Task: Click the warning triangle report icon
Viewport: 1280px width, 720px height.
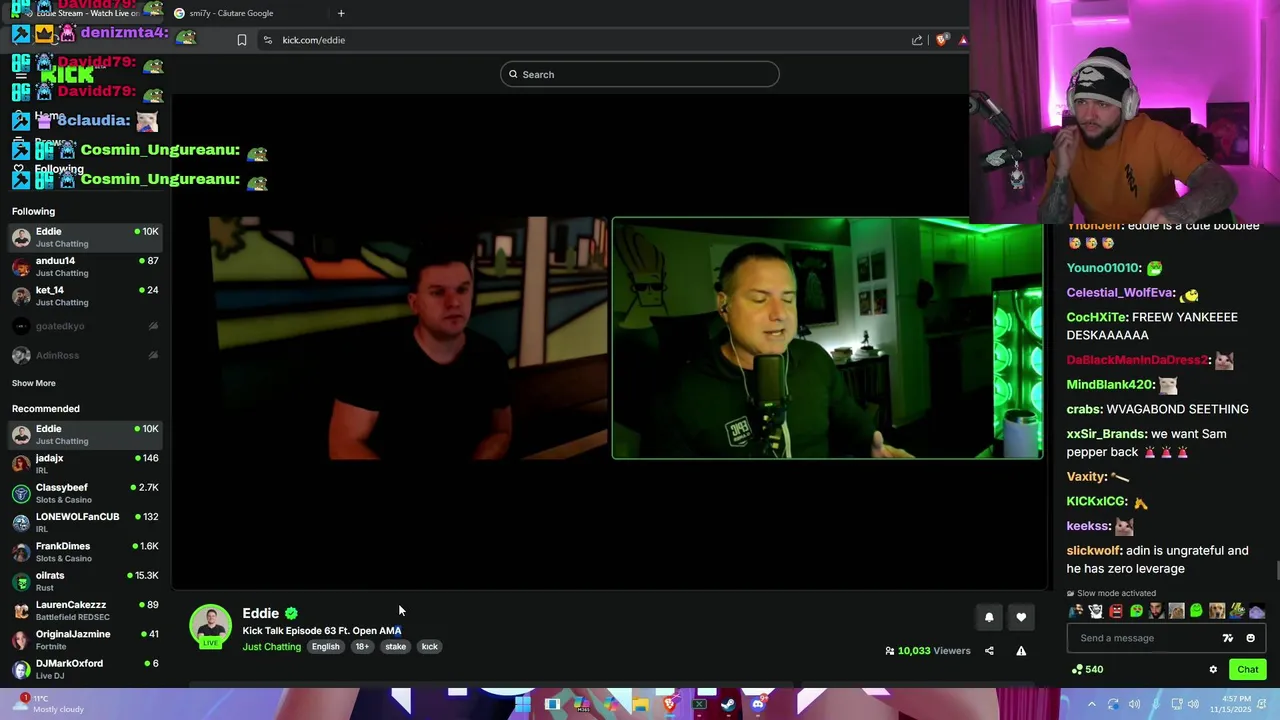Action: coord(1021,651)
